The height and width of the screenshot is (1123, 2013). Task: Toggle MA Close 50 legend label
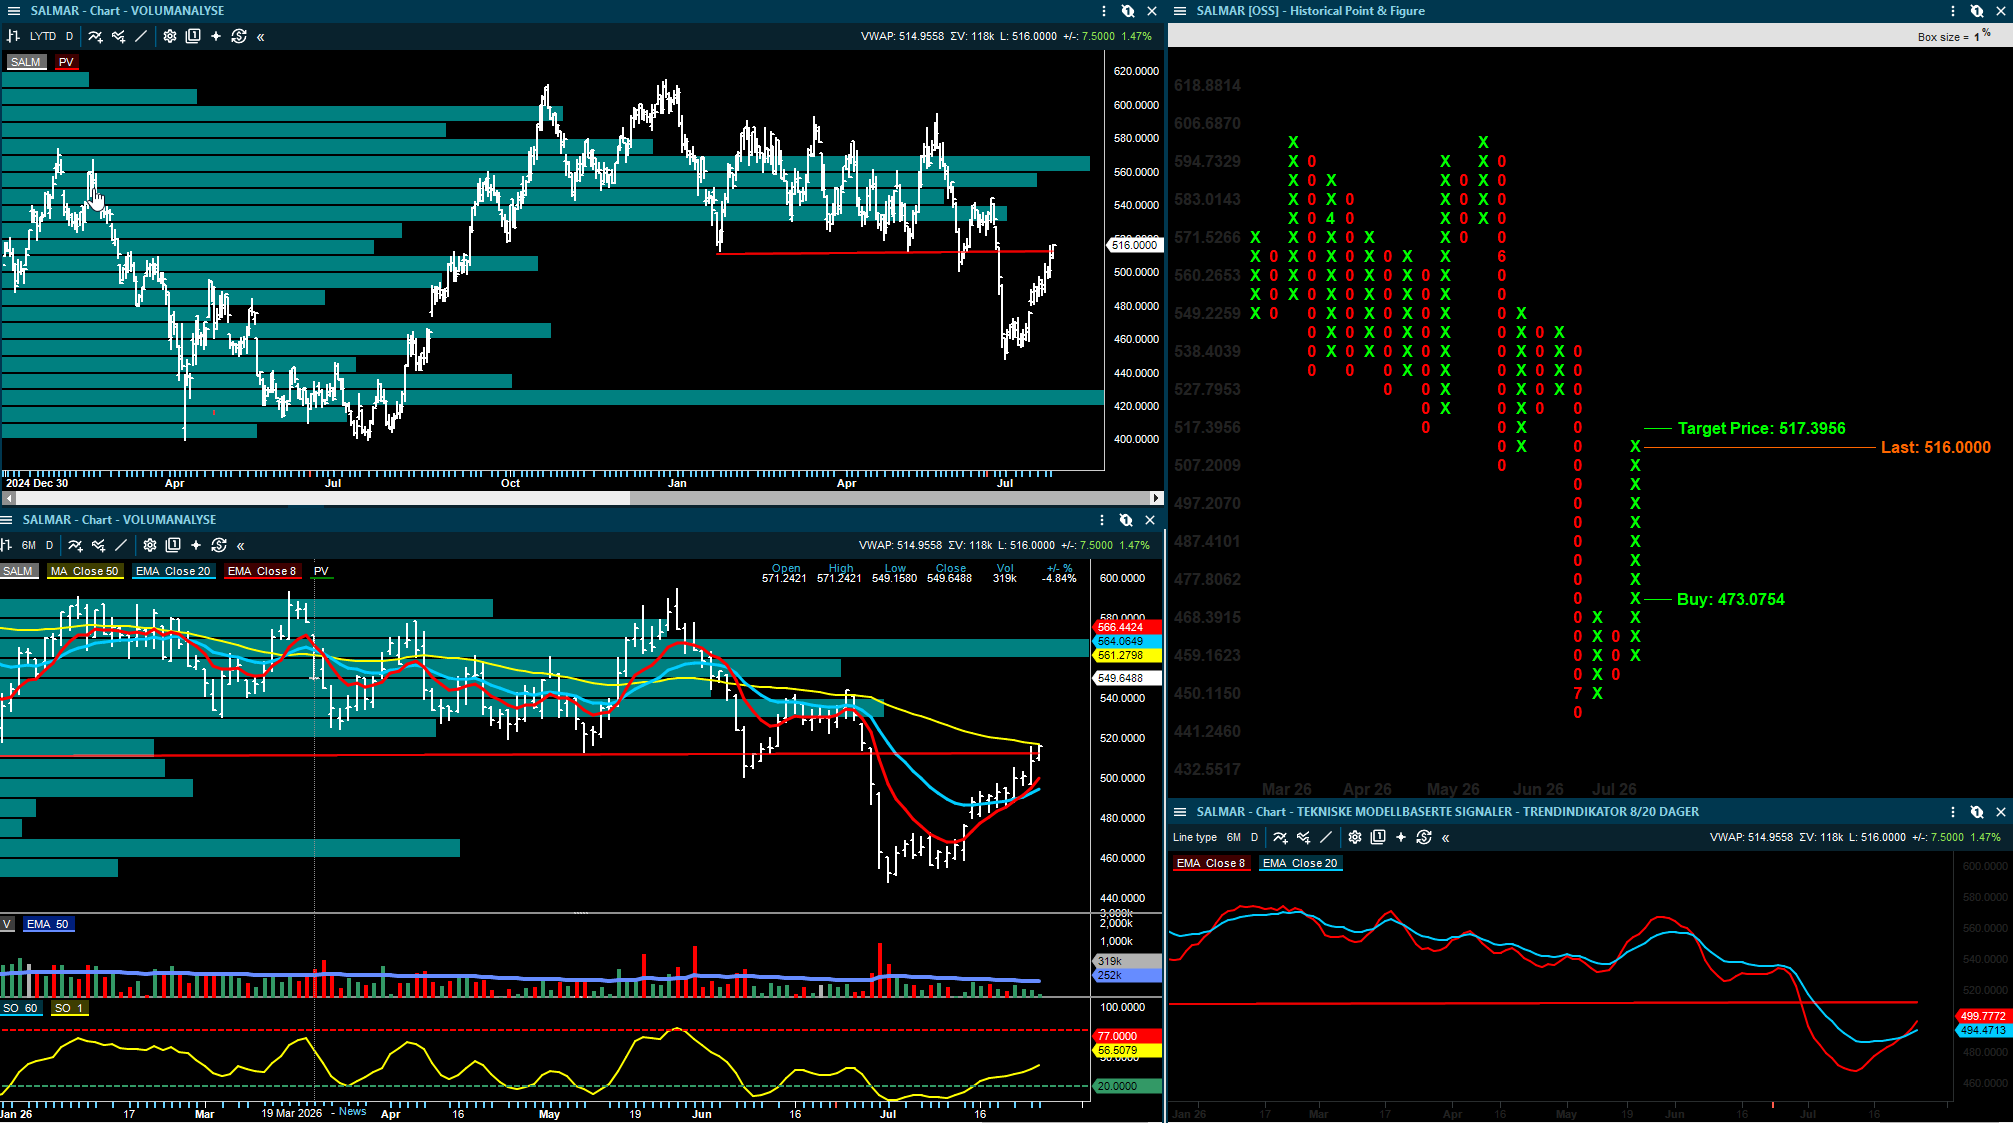85,571
